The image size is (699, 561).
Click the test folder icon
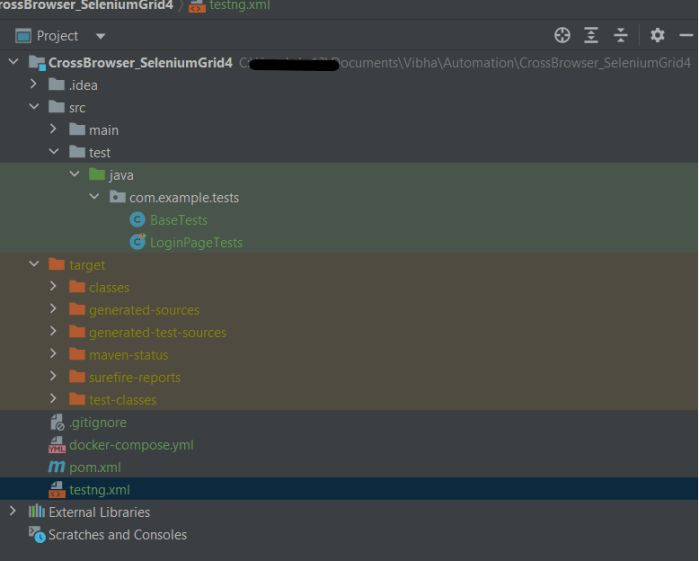pos(77,152)
